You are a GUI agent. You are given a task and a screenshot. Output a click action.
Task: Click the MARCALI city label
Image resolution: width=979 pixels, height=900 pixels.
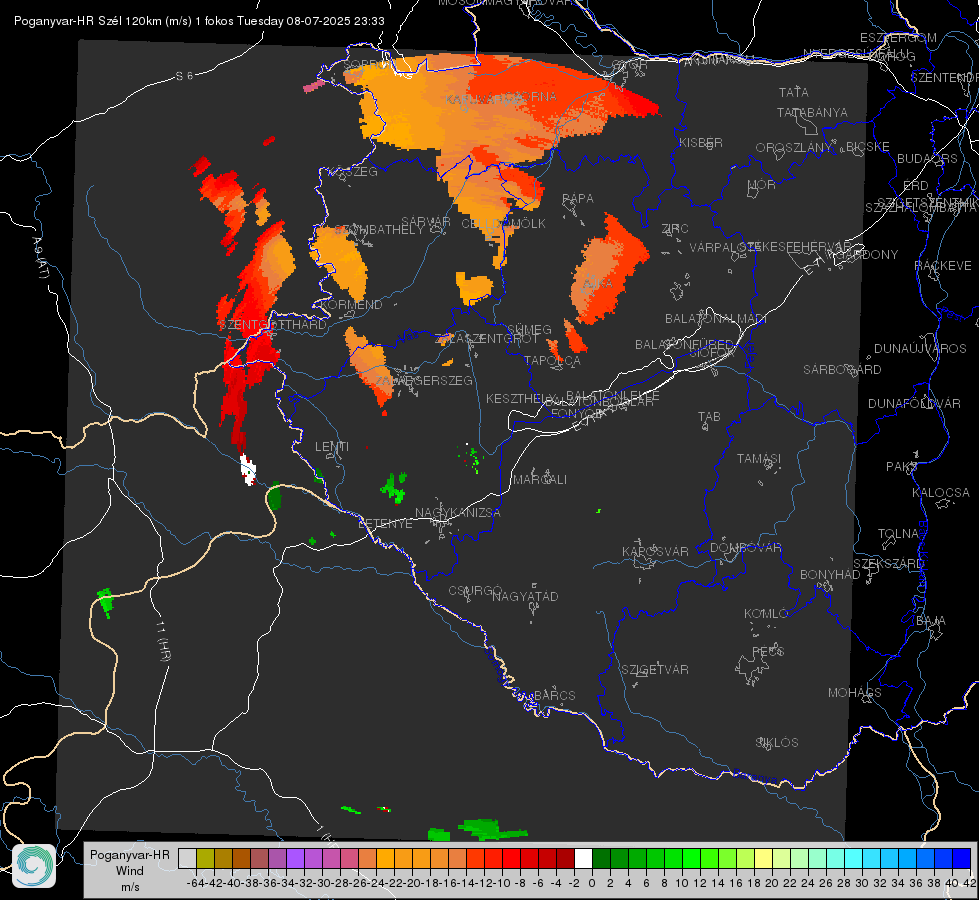(x=540, y=480)
